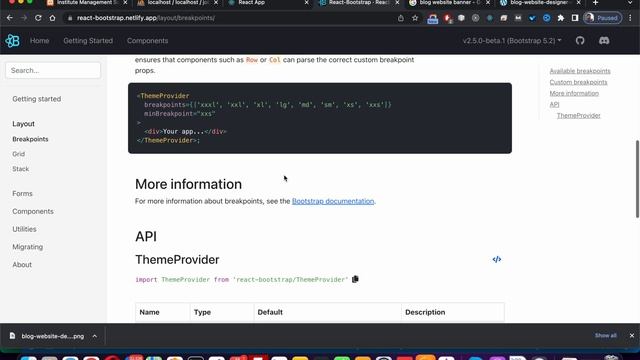Click the page vertical scrollbar thumb
This screenshot has width=640, height=360.
tap(637, 179)
